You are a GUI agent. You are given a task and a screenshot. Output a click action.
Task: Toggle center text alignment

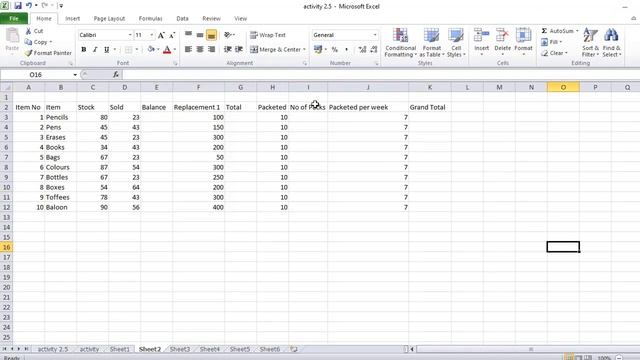click(200, 49)
